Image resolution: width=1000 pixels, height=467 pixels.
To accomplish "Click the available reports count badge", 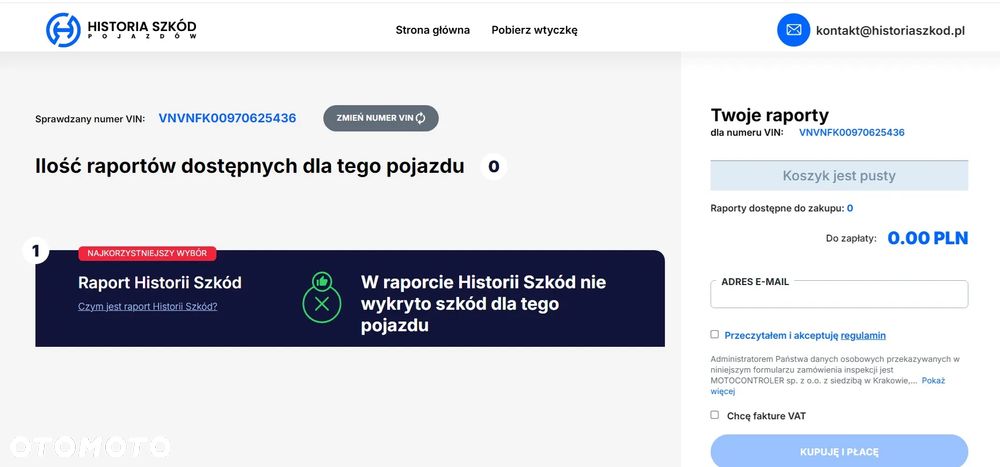I will click(x=493, y=166).
